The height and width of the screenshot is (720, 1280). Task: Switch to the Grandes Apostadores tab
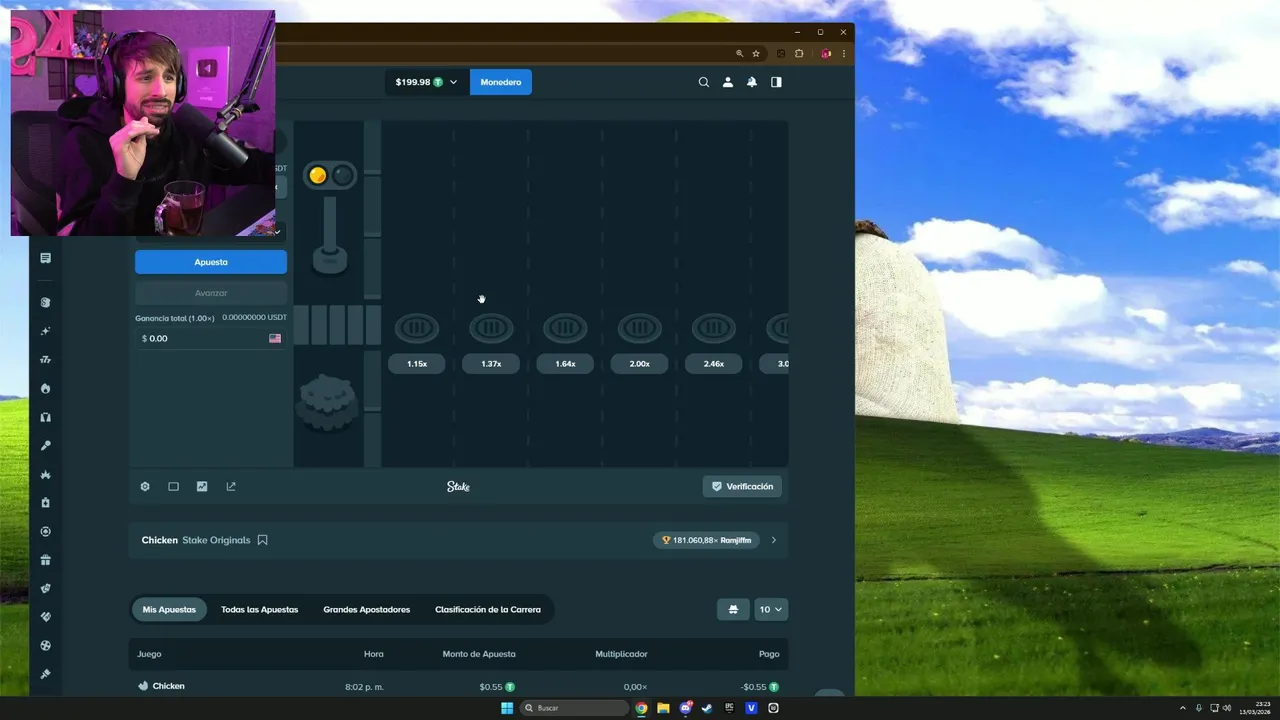367,609
